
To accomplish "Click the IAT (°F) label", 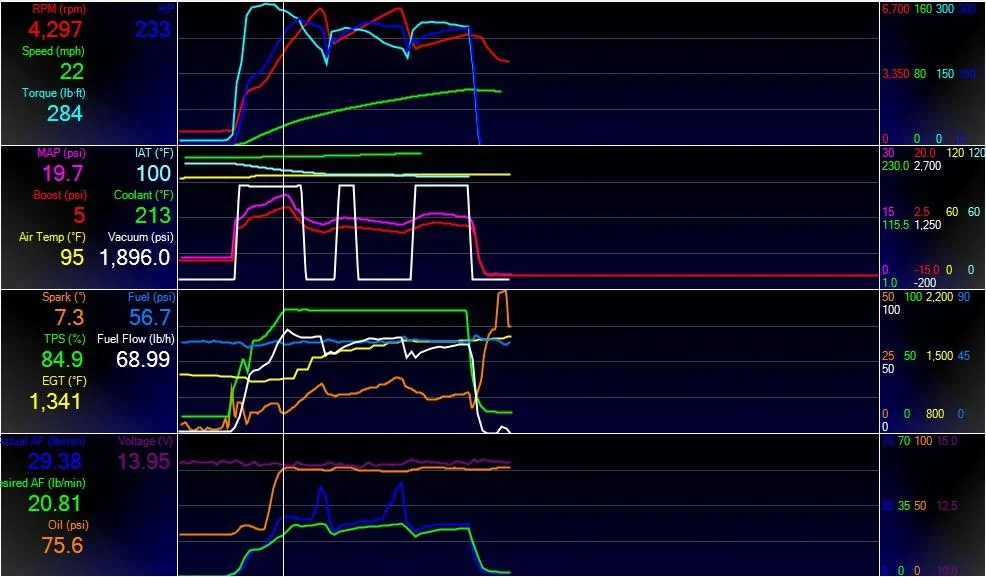I will click(153, 153).
